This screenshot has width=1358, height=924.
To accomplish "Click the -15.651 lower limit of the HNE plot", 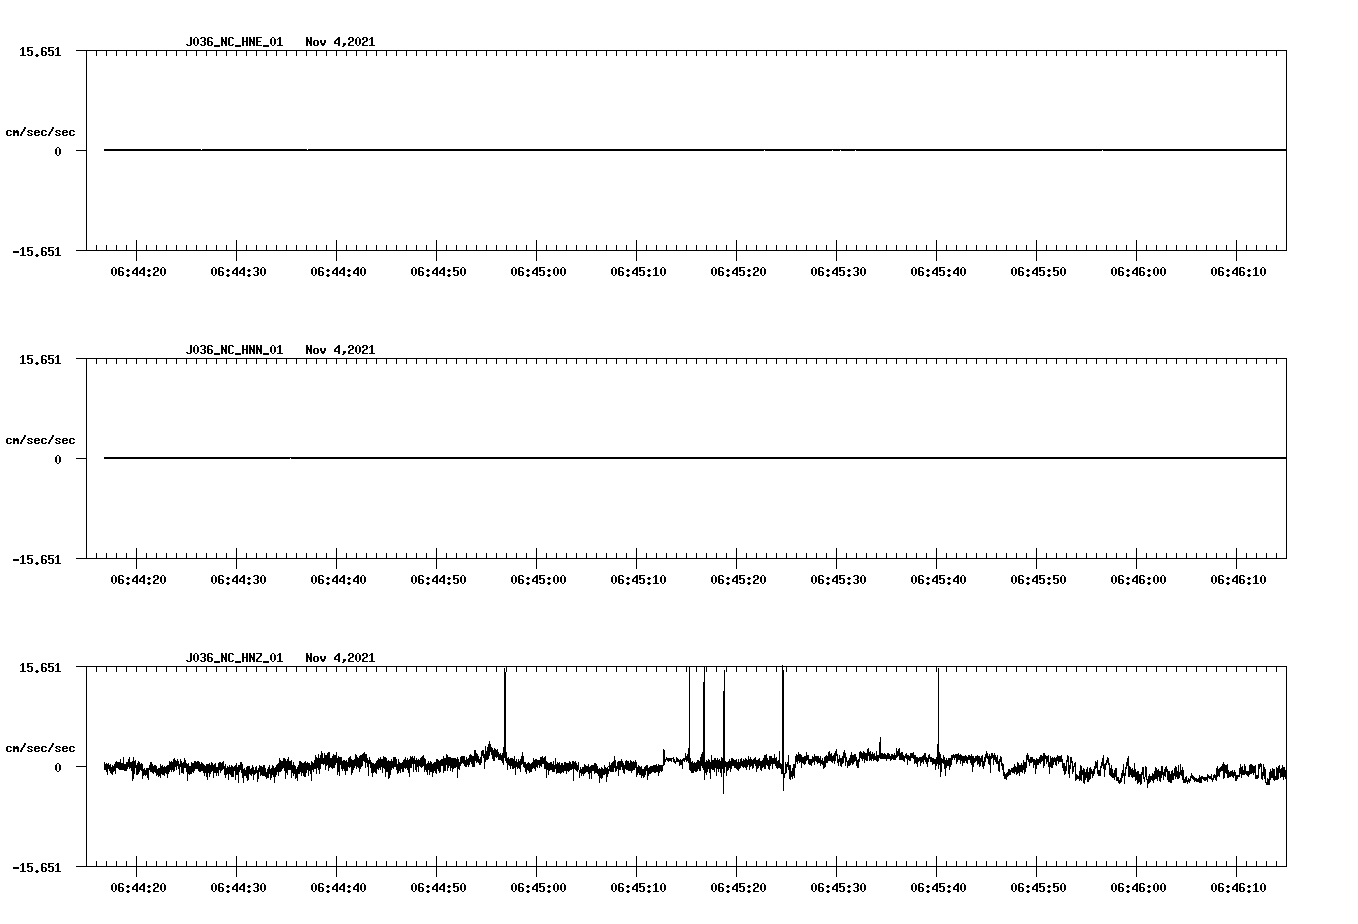I will pos(36,252).
